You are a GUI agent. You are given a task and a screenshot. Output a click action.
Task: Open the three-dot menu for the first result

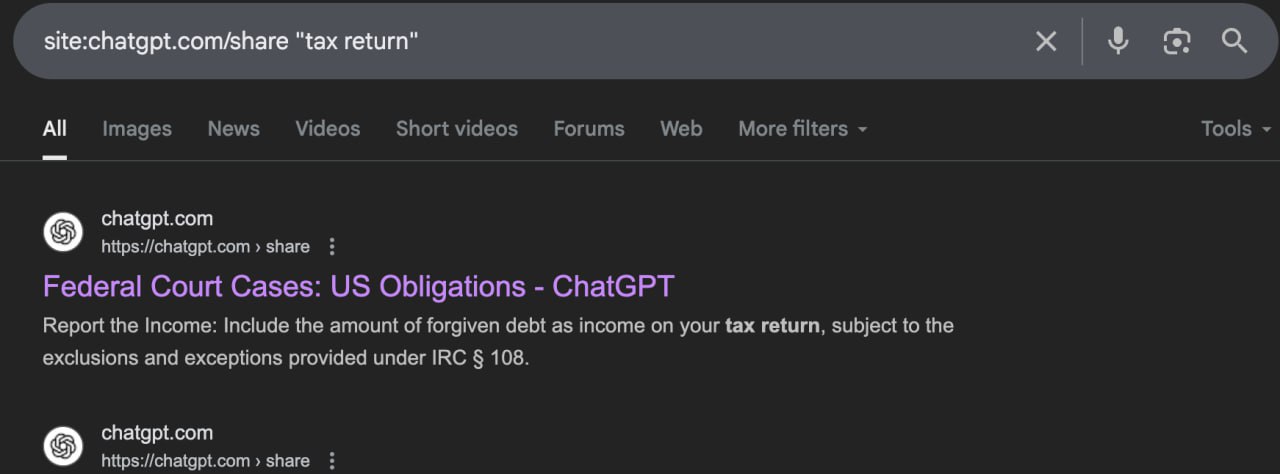point(333,246)
